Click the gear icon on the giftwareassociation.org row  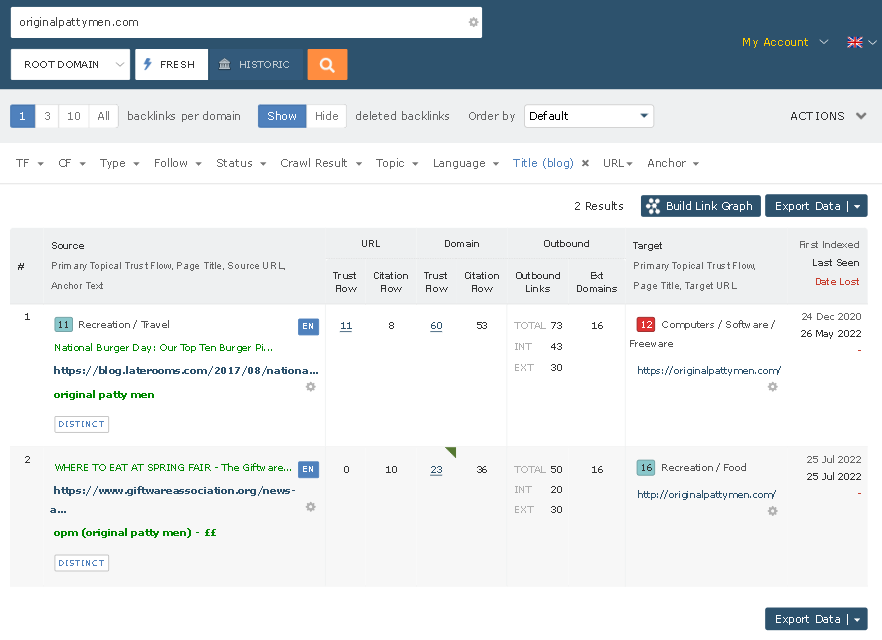(310, 507)
